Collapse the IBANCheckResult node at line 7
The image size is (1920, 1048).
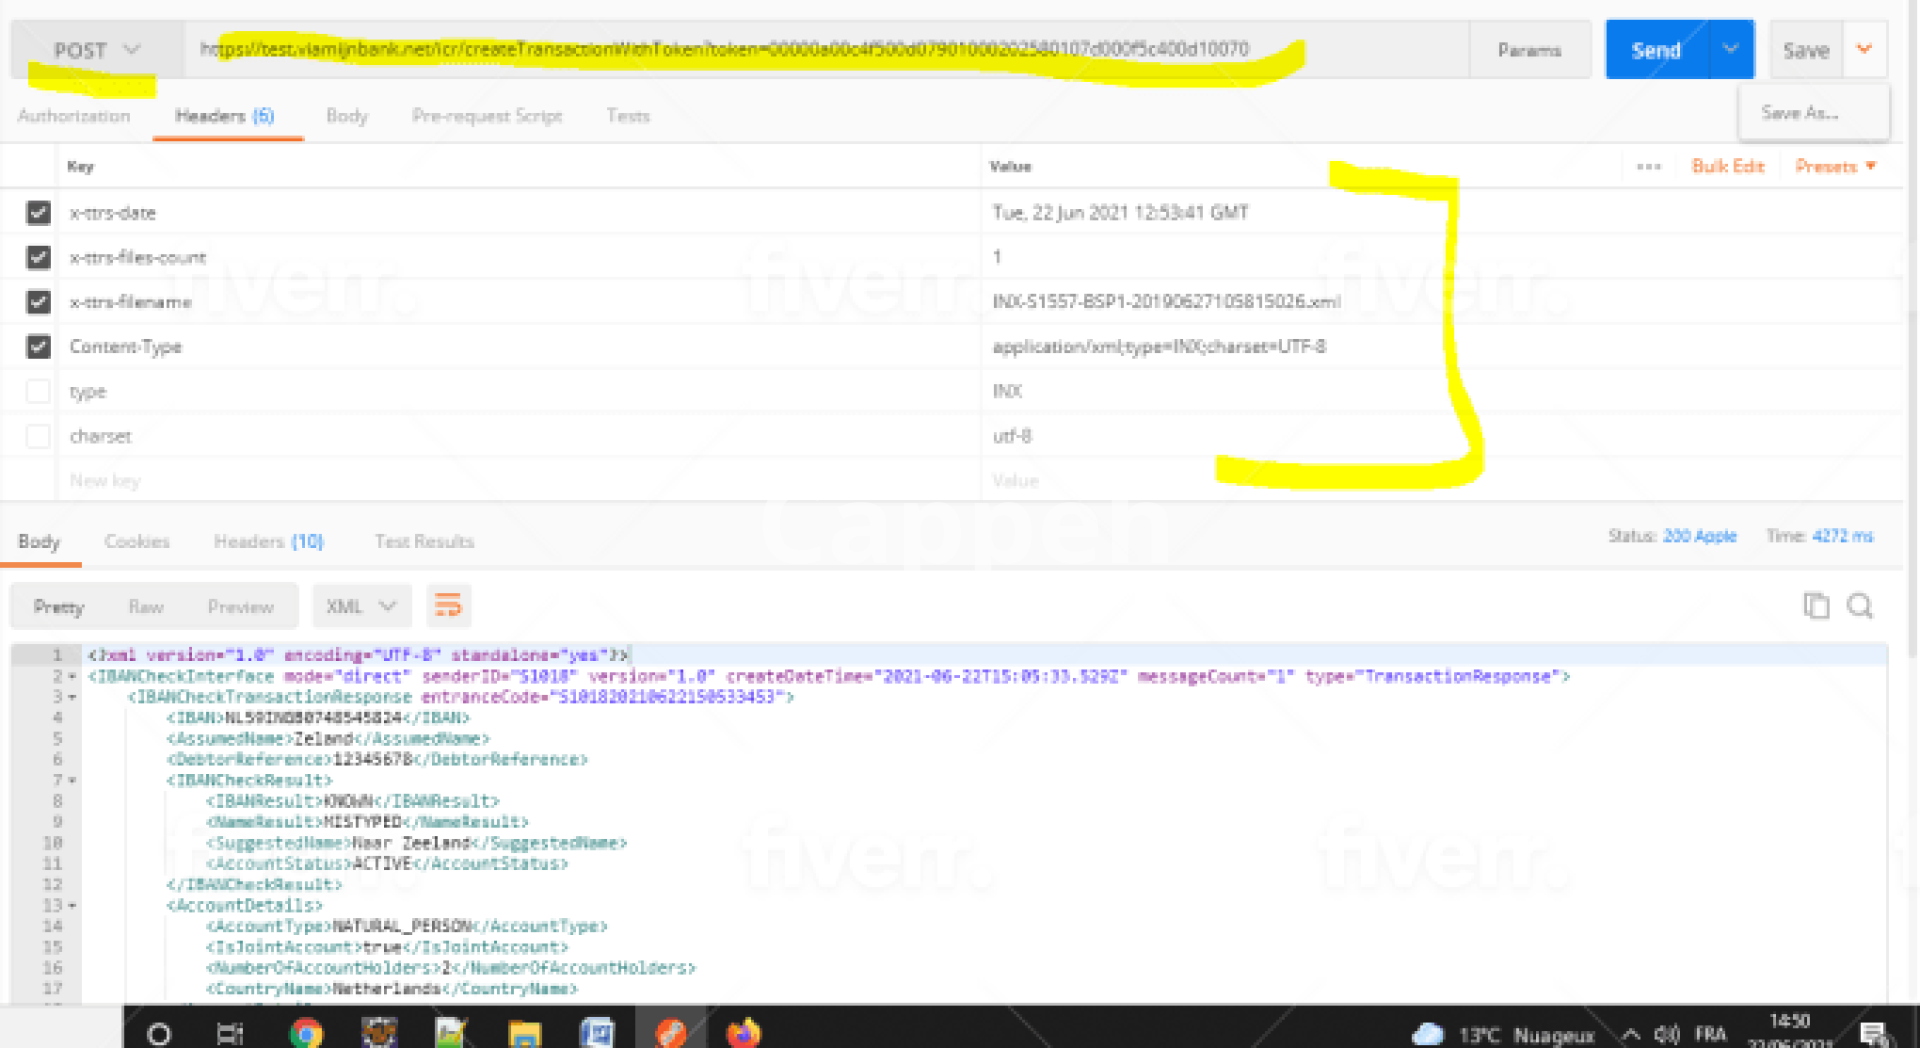[72, 780]
